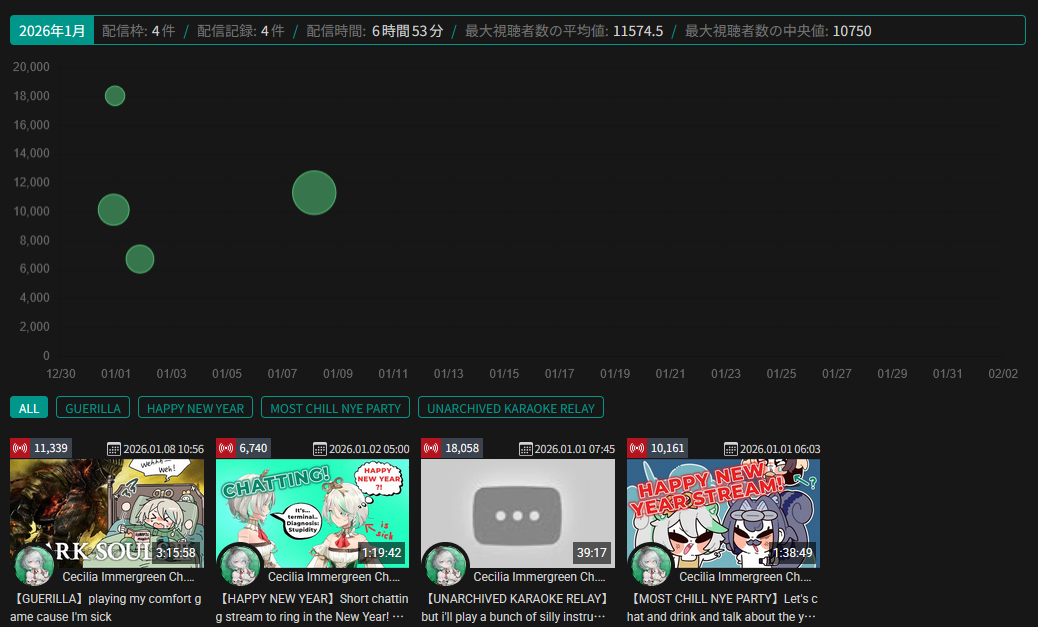This screenshot has width=1038, height=627.
Task: Click the 2026.01.02 05:00 date text
Action: [369, 449]
